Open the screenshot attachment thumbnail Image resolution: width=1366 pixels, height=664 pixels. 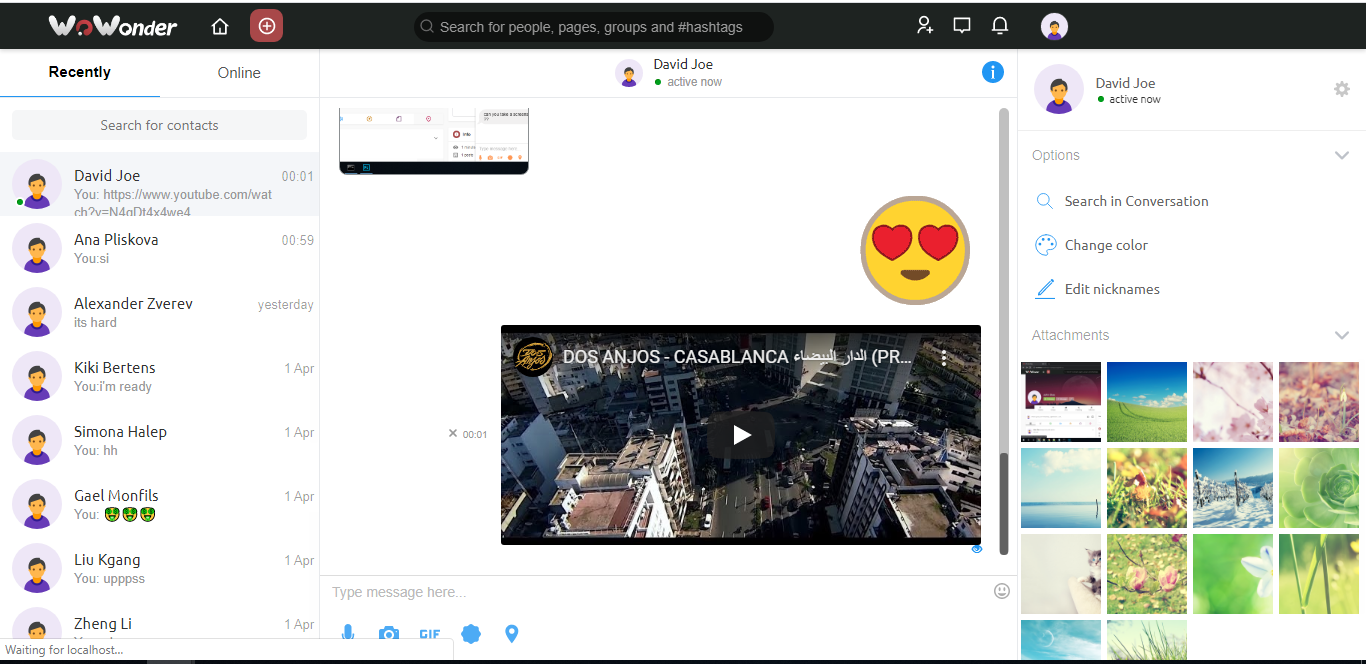pos(1061,402)
